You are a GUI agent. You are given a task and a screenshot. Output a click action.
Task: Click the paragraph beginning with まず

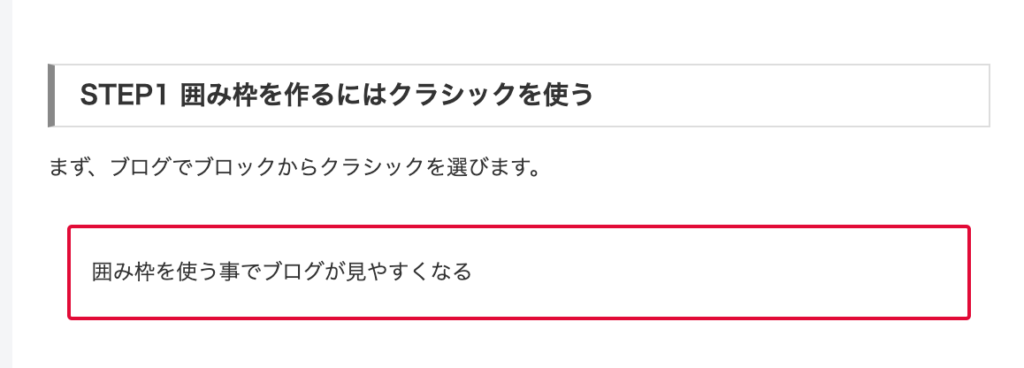[x=295, y=168]
